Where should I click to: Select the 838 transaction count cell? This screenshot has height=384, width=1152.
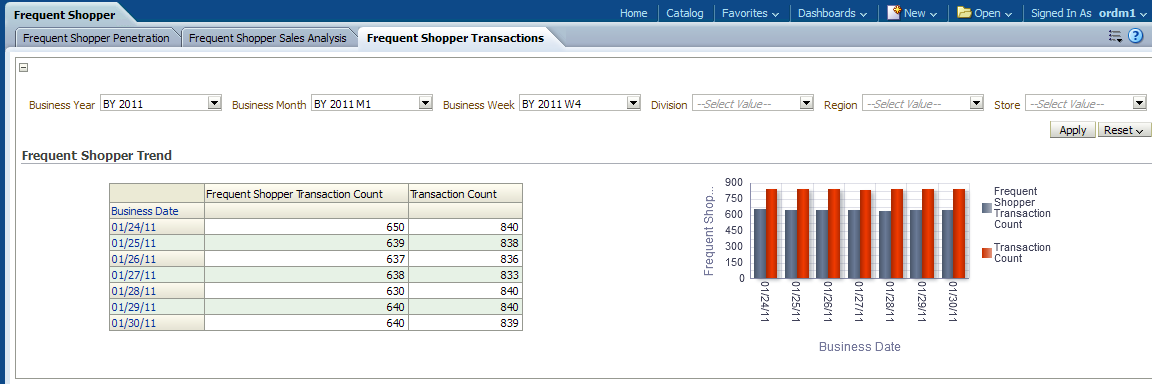pos(465,243)
